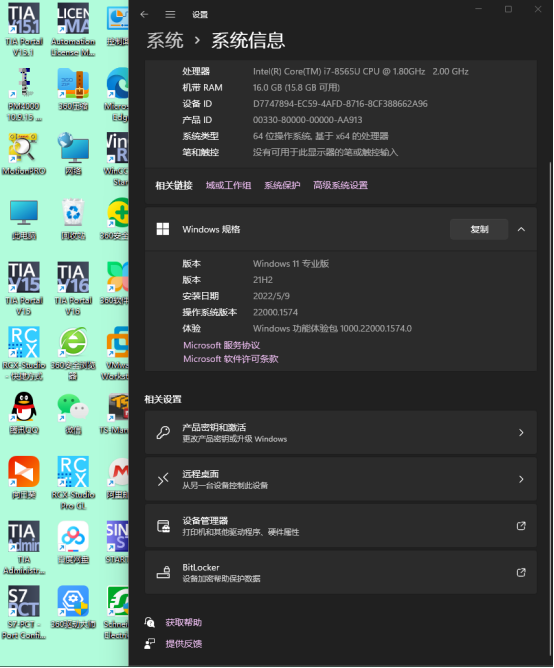Select the 网络 desktop icon
This screenshot has height=668, width=554.
[73, 154]
